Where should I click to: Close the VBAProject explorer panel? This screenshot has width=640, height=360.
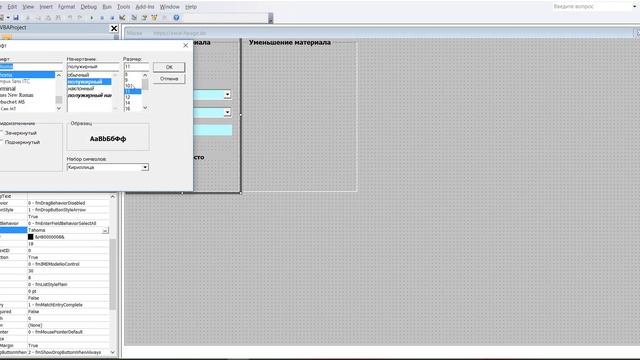pos(114,28)
